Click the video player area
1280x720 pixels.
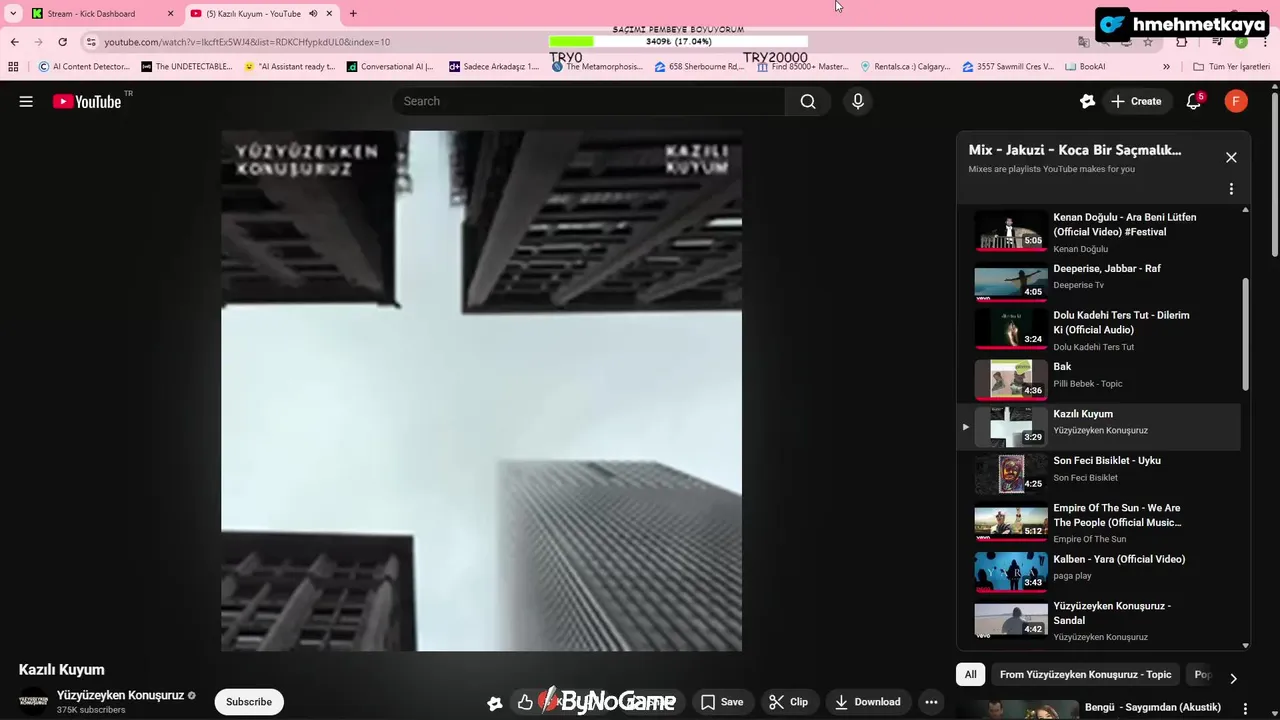coord(481,391)
